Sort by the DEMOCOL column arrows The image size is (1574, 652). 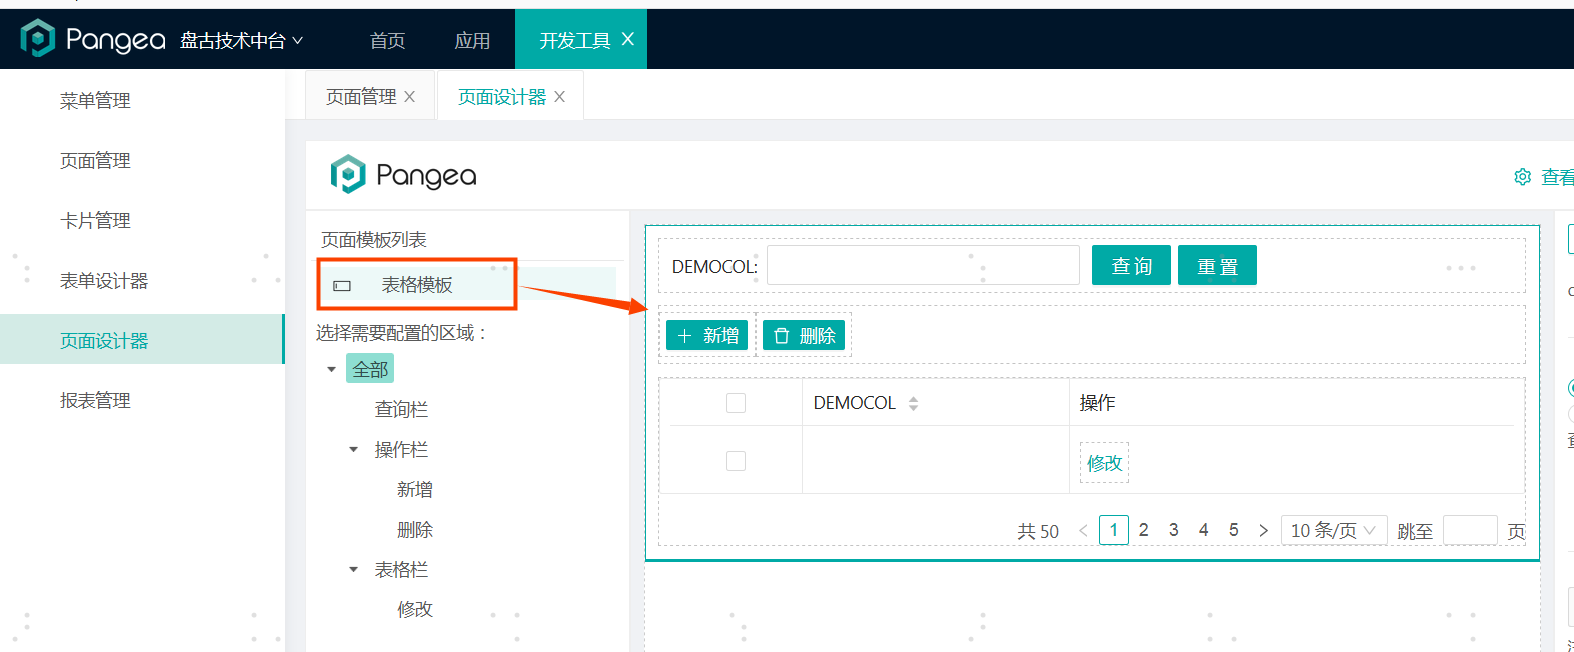point(913,403)
